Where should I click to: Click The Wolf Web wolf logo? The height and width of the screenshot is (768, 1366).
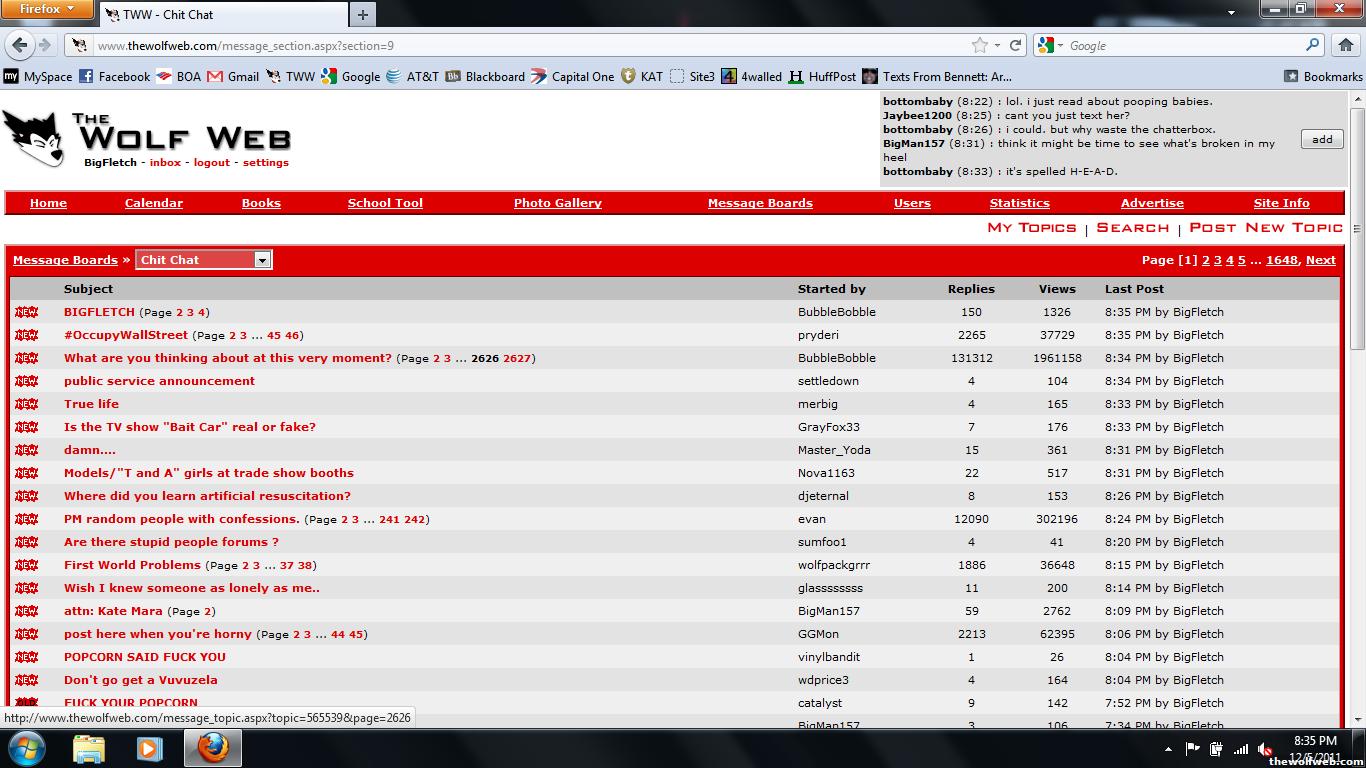[34, 138]
